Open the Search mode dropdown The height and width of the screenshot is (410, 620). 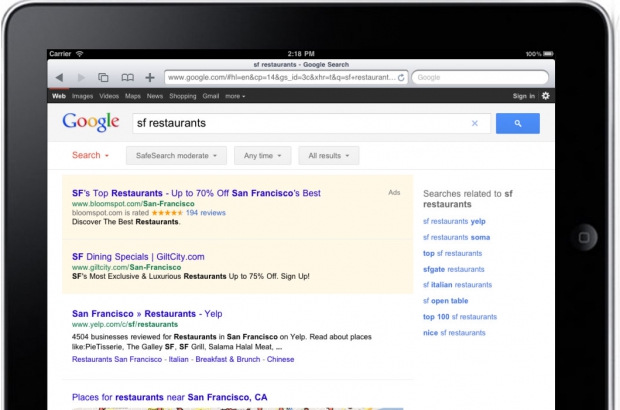(x=90, y=155)
